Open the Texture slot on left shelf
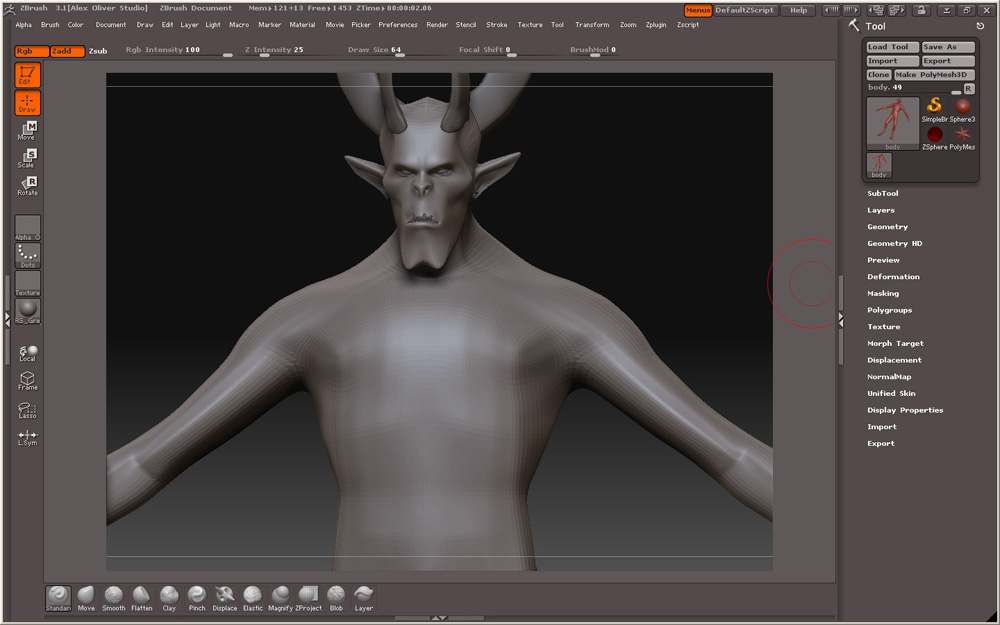The width and height of the screenshot is (1000, 625). 27,283
